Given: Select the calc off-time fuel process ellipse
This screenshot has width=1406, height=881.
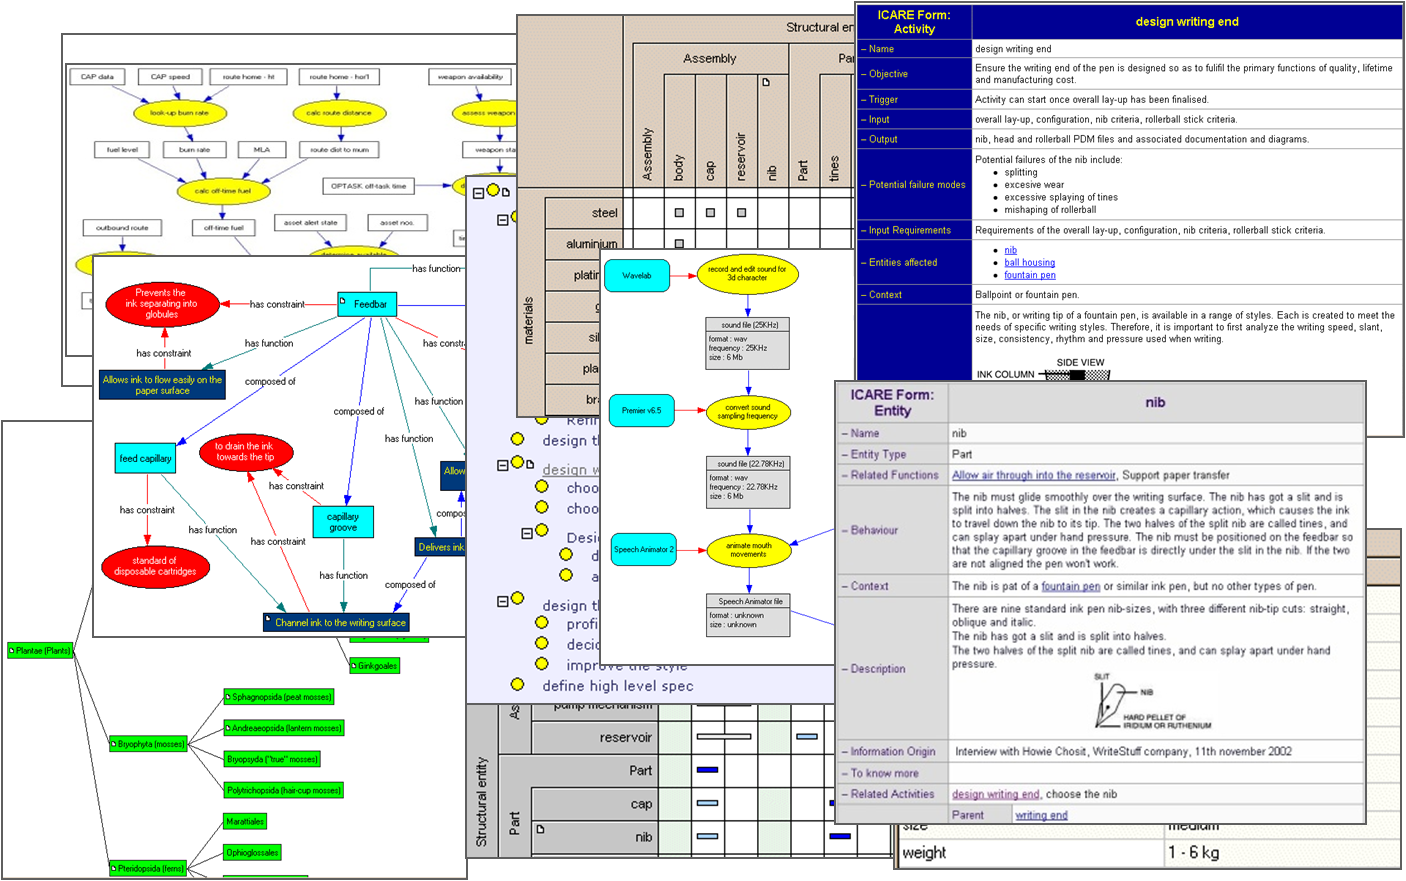Looking at the screenshot, I should point(223,190).
